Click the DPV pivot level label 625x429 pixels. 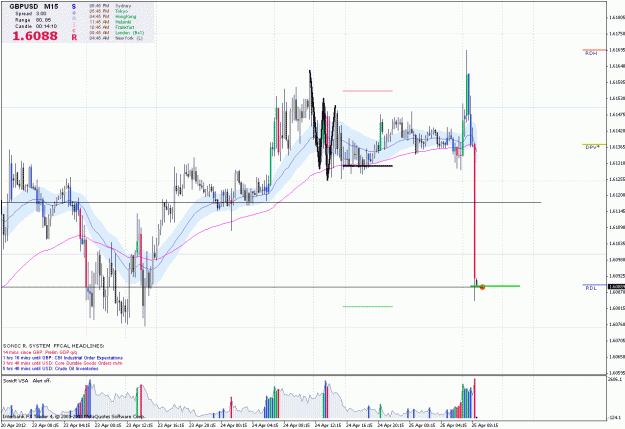[x=592, y=147]
